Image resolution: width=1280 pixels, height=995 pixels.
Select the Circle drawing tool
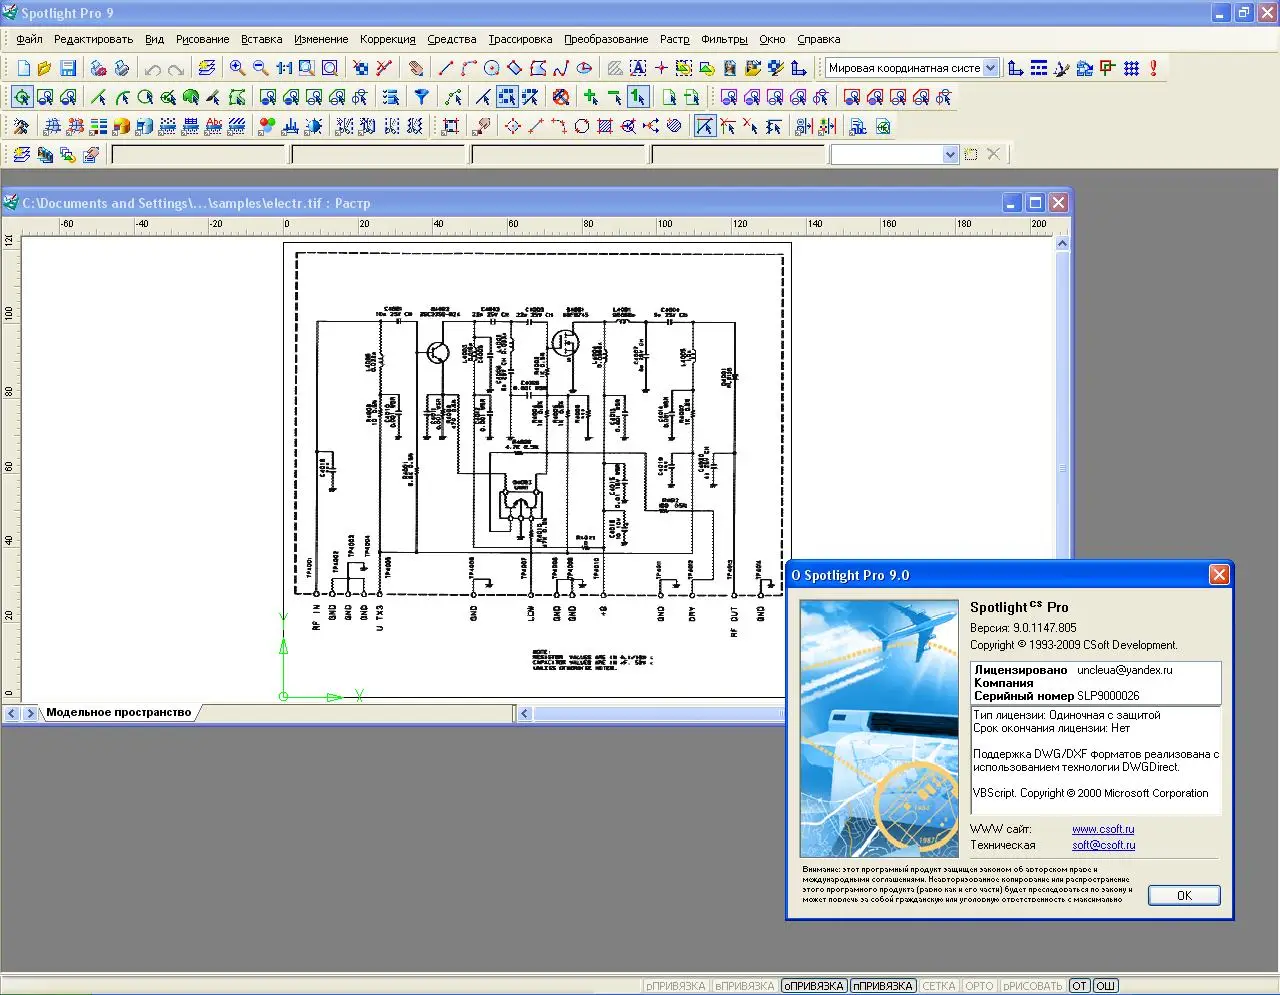point(492,68)
